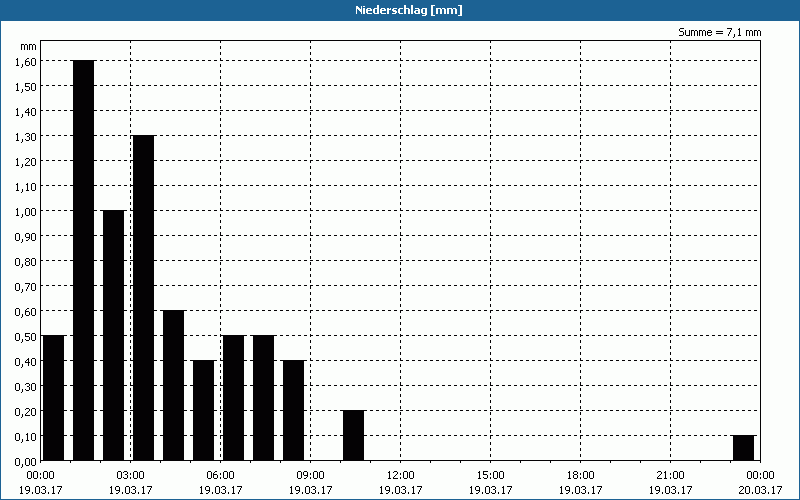Click y-axis label 1,60
800x500 pixels.
tap(26, 61)
